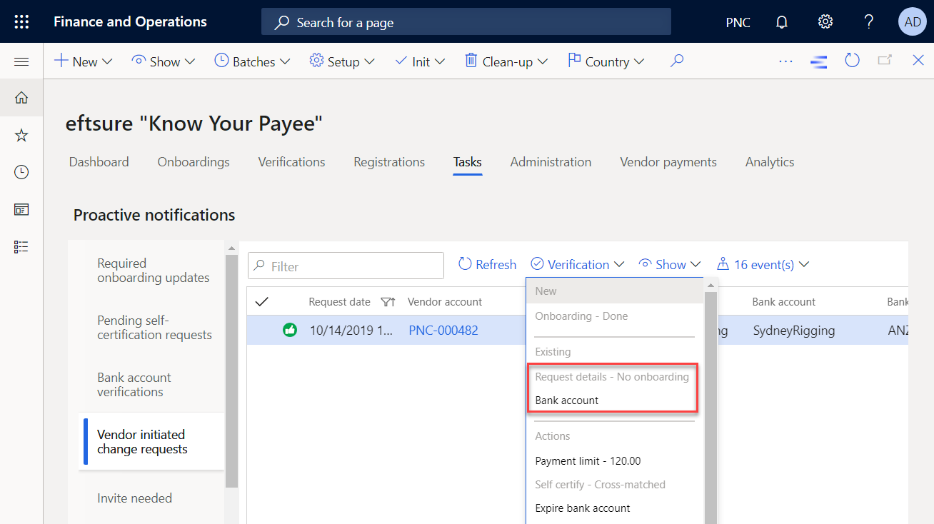This screenshot has height=524, width=934.
Task: Open the AD user avatar
Action: tap(912, 22)
